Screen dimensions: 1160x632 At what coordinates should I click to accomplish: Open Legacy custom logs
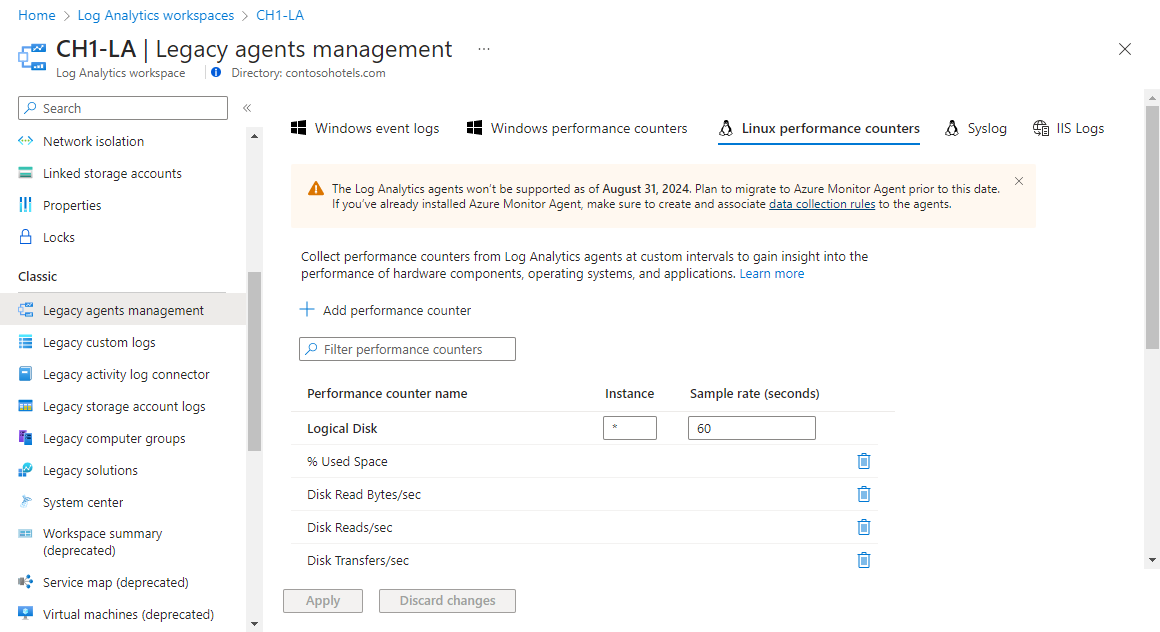99,342
